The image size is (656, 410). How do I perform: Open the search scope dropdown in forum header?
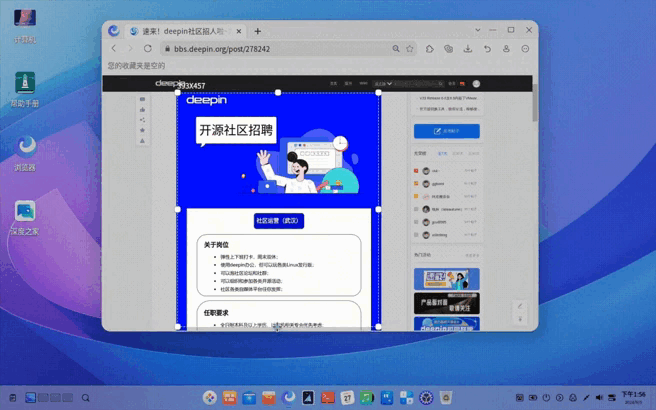[x=382, y=84]
